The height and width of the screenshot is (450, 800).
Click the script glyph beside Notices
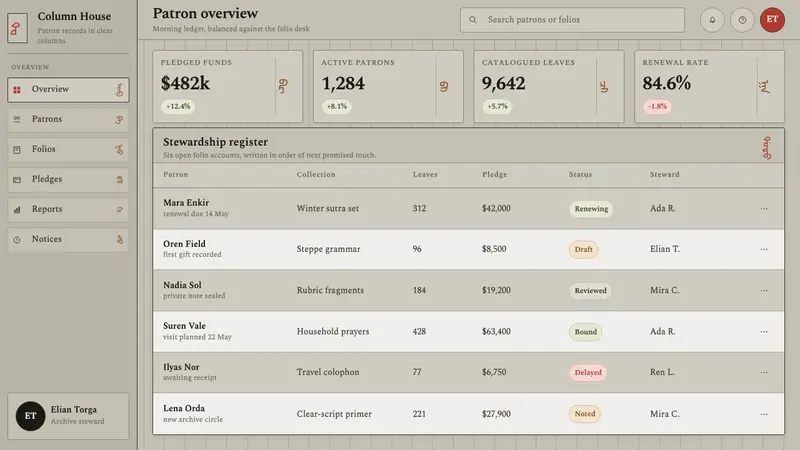tap(119, 239)
